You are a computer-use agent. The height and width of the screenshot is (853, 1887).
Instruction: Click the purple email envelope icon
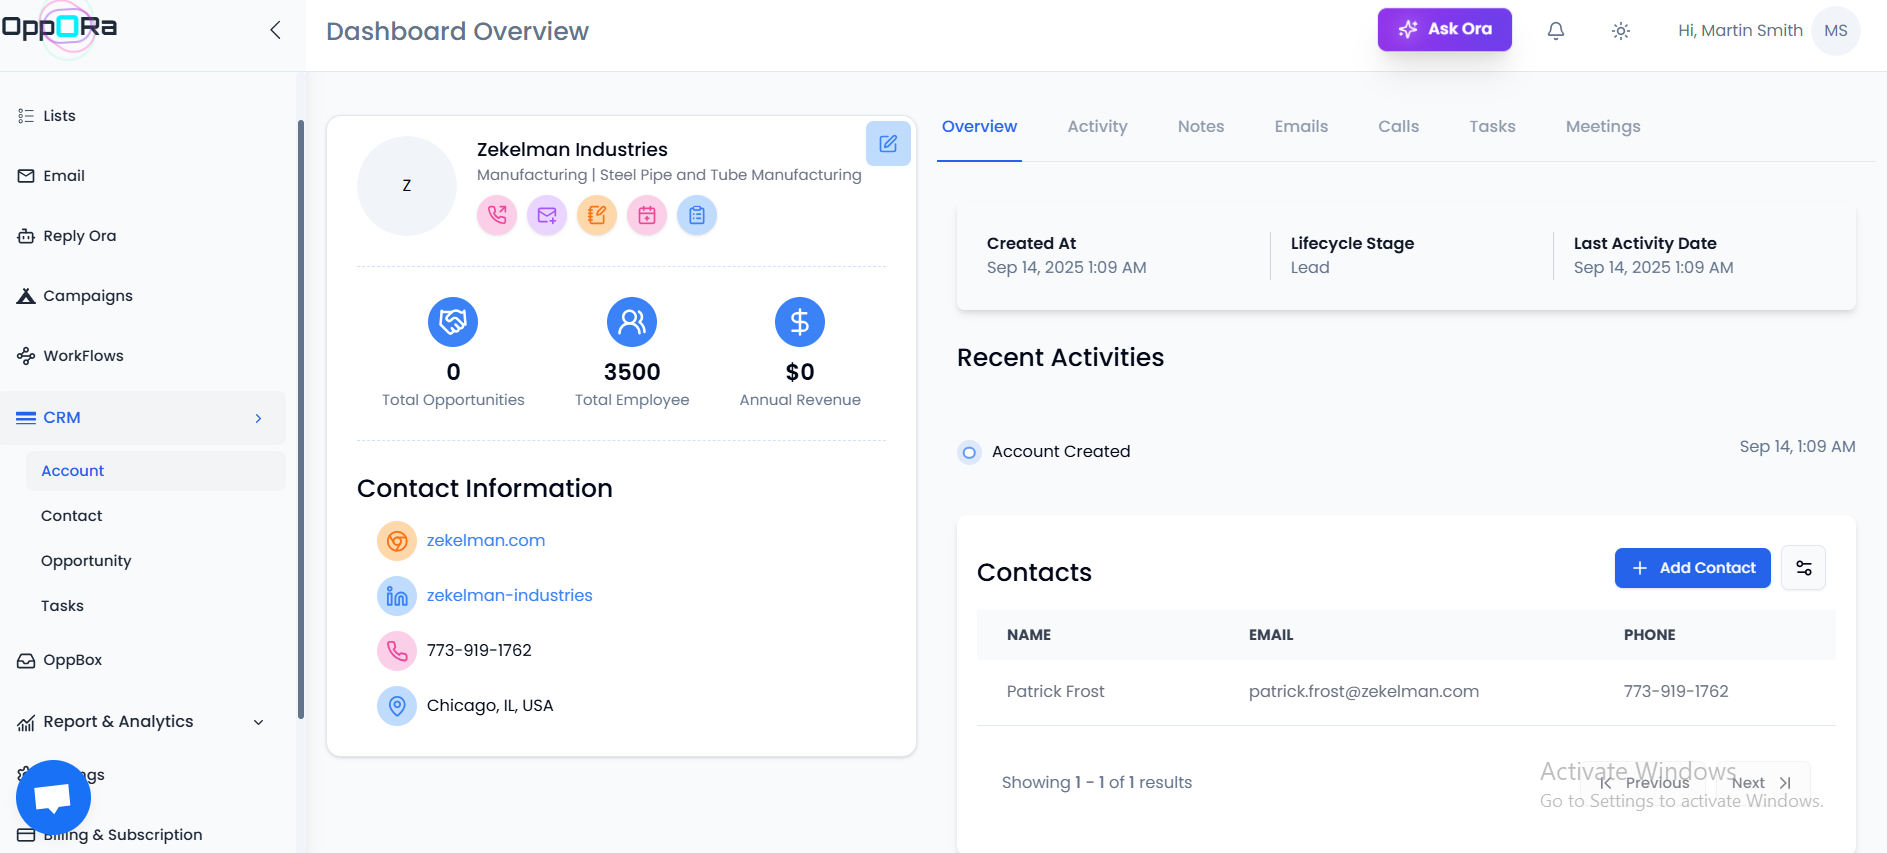(547, 215)
